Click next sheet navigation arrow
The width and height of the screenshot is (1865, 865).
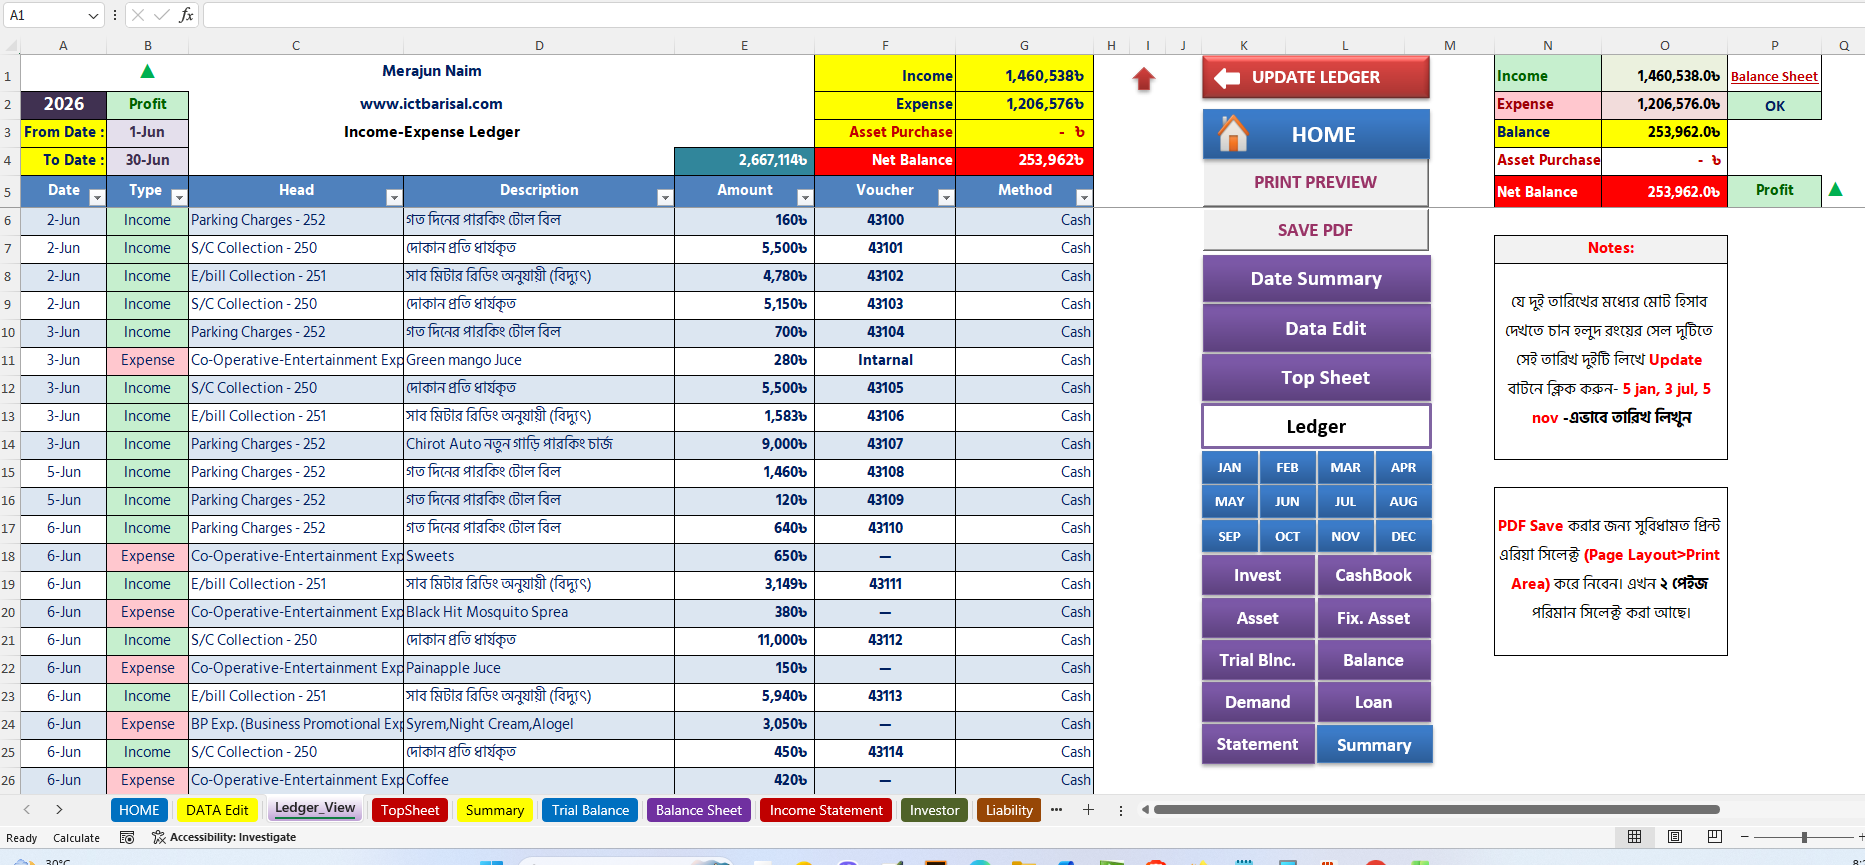click(59, 810)
